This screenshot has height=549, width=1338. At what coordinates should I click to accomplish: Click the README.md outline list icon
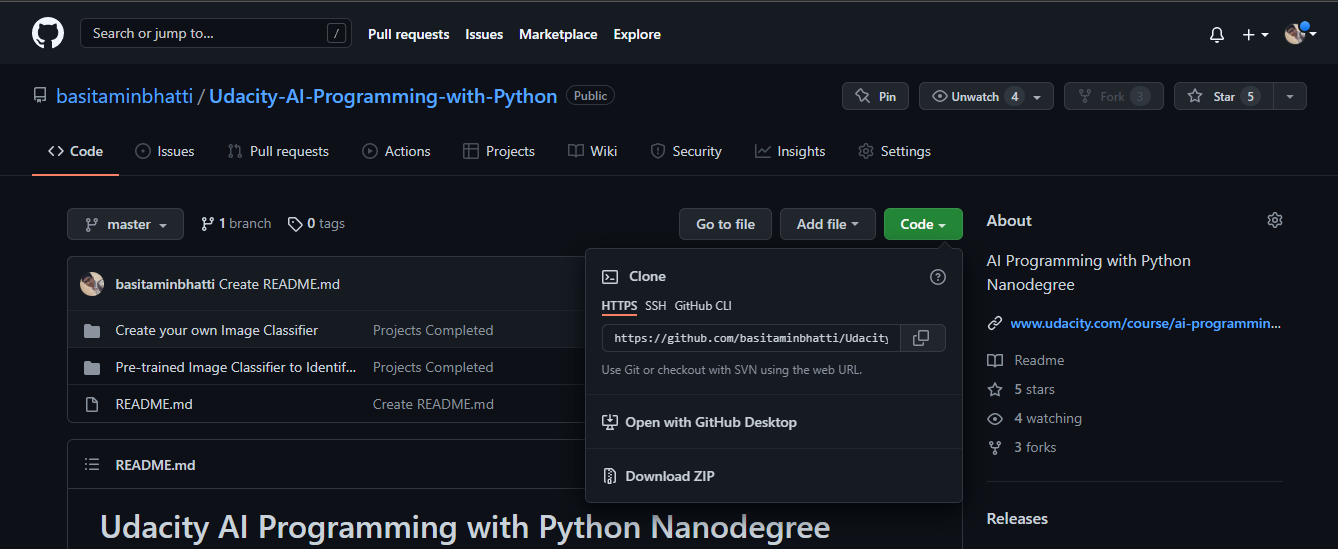point(92,465)
